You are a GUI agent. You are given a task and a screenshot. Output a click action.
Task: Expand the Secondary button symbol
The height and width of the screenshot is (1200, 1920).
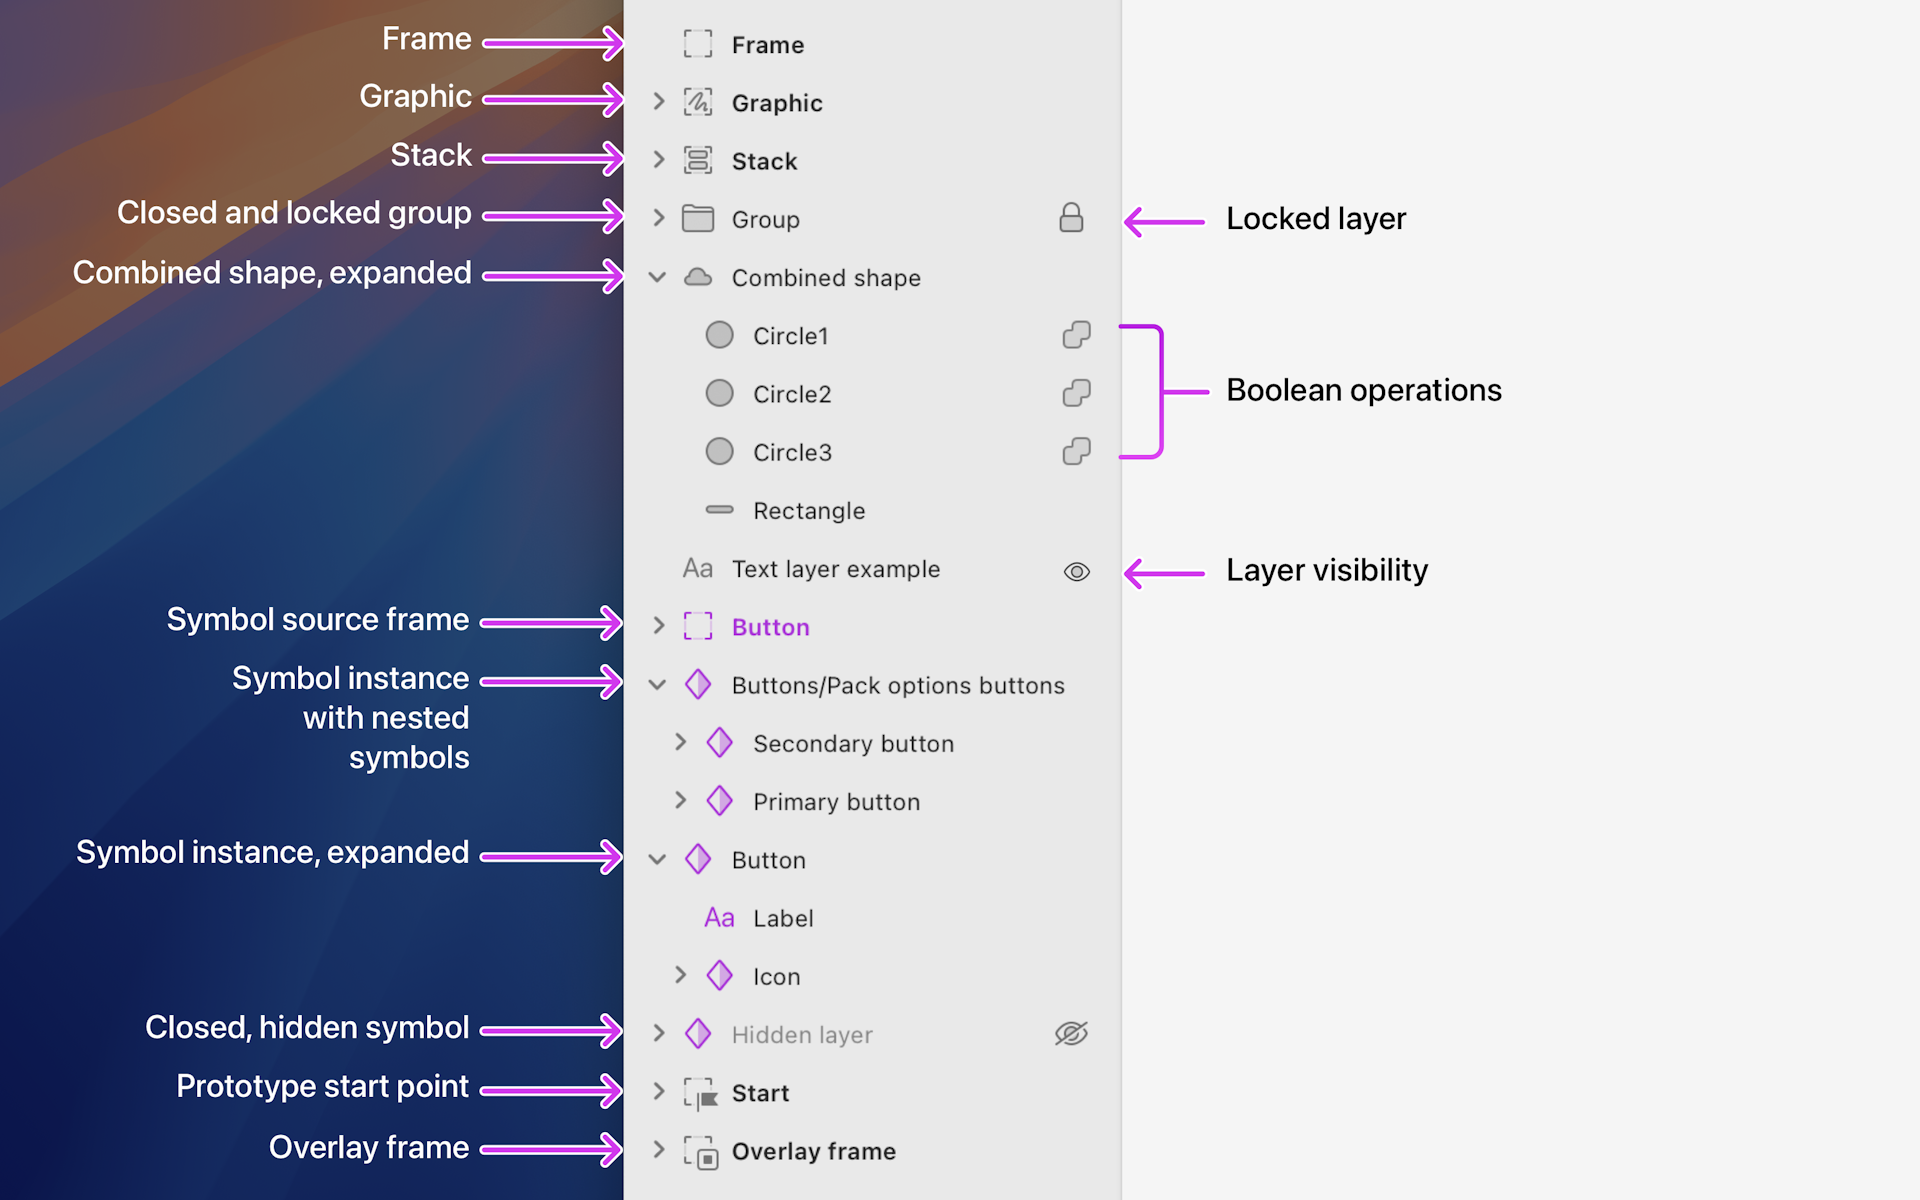(681, 742)
